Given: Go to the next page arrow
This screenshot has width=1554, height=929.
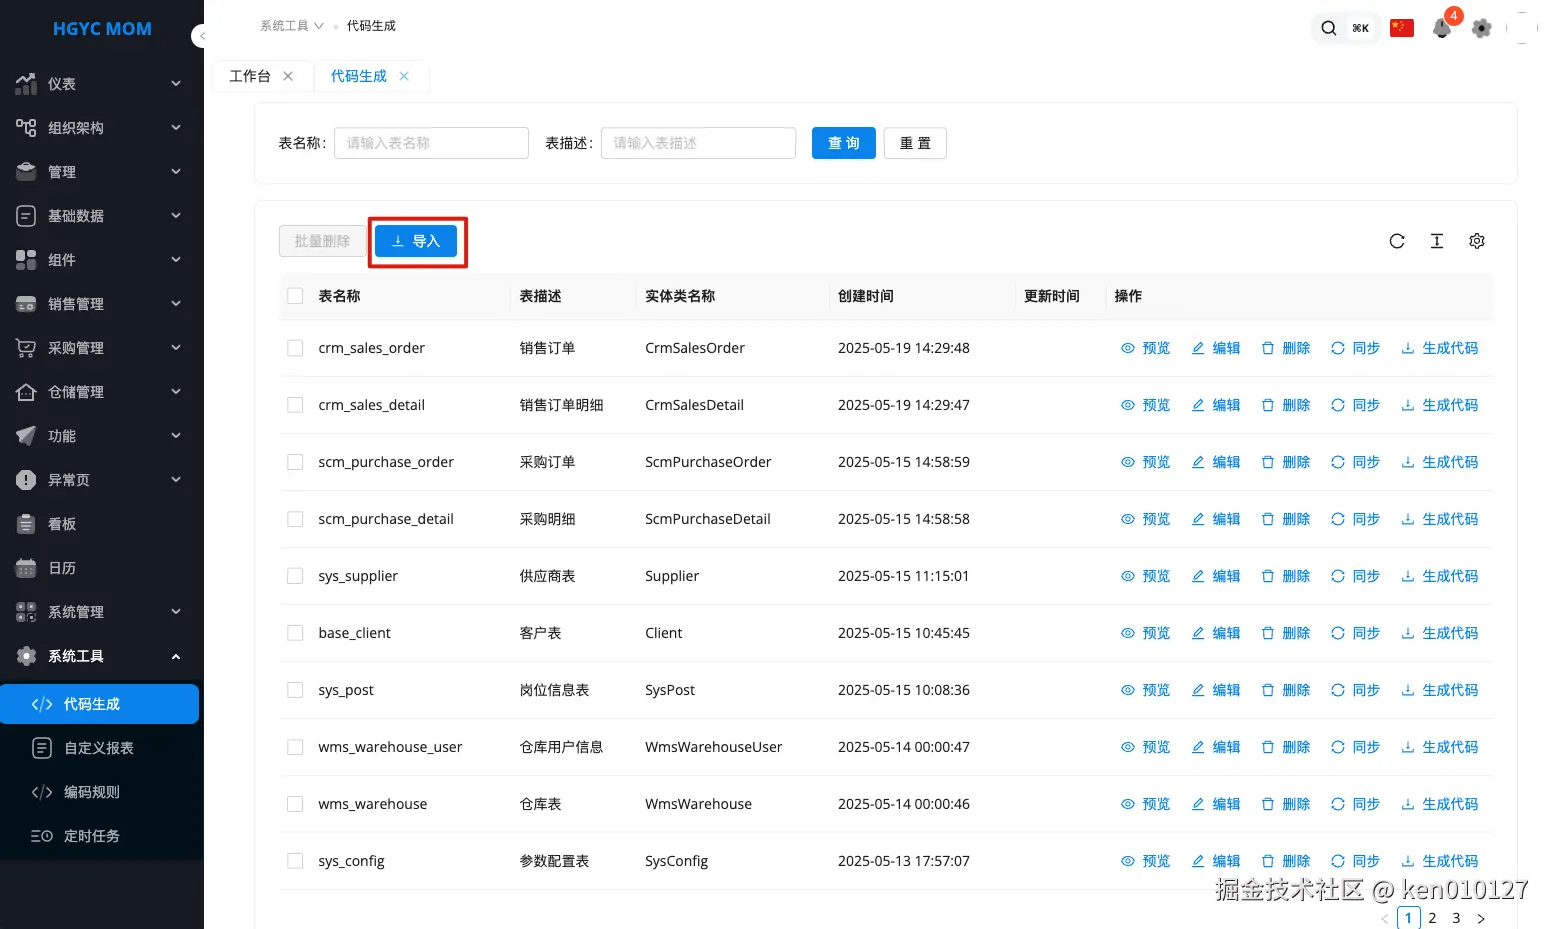Looking at the screenshot, I should click(x=1481, y=918).
